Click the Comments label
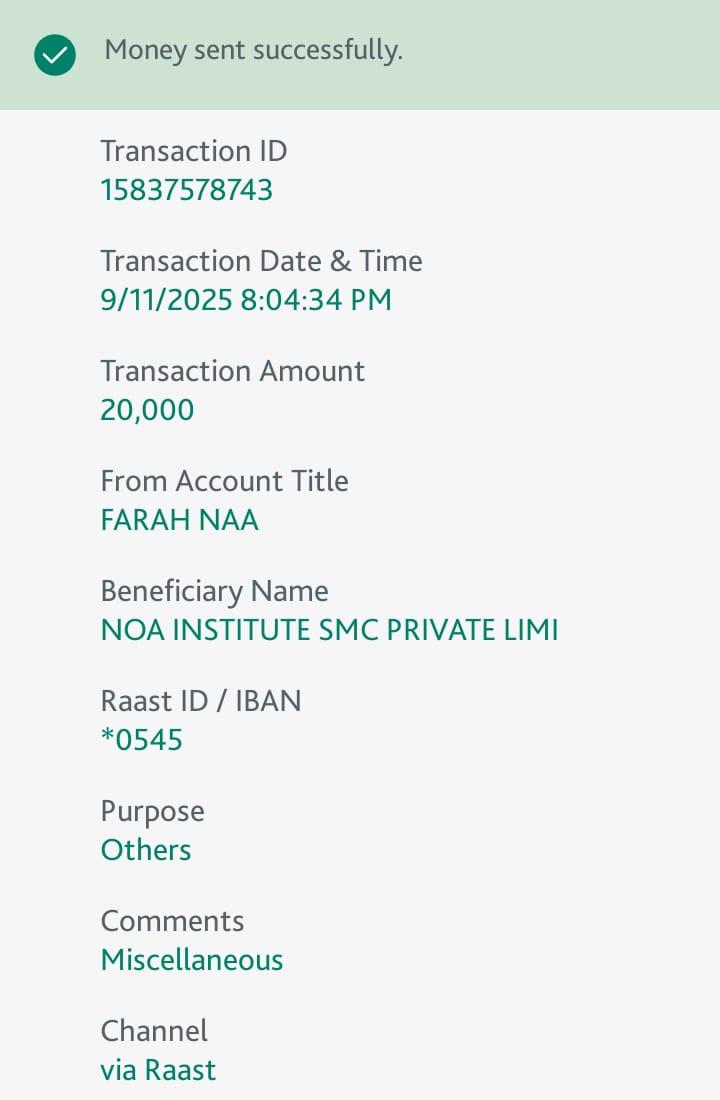 click(172, 921)
